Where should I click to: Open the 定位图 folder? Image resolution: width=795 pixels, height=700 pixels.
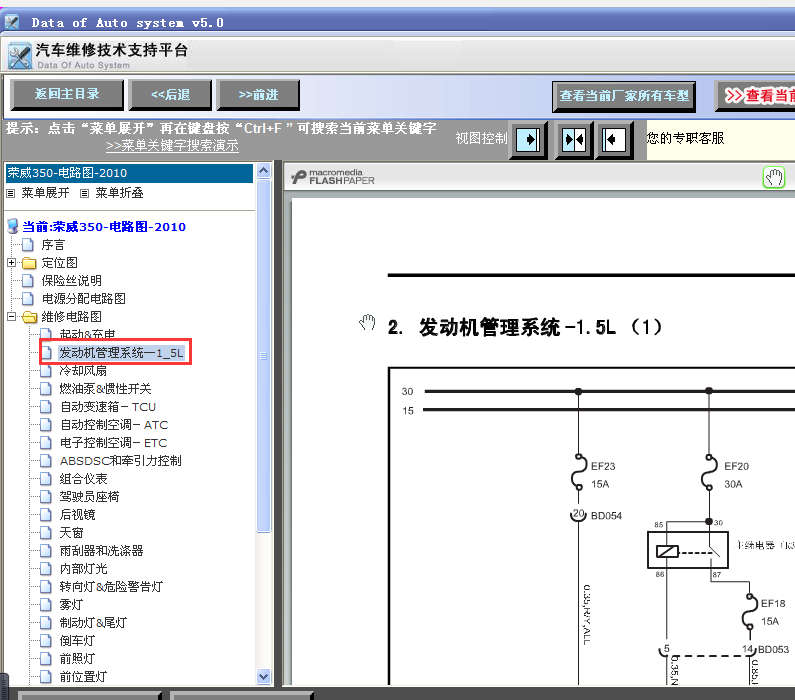59,263
